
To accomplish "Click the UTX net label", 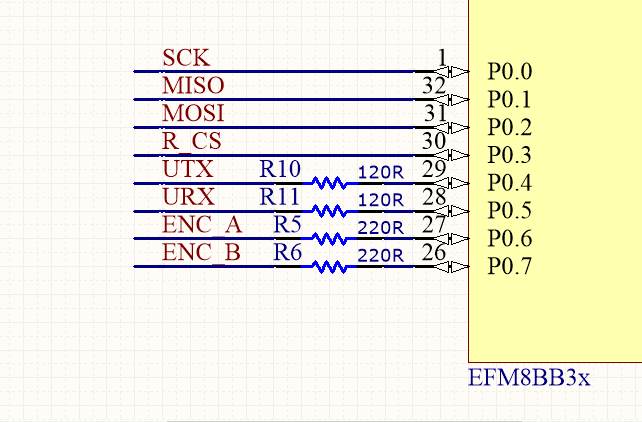I will click(187, 169).
